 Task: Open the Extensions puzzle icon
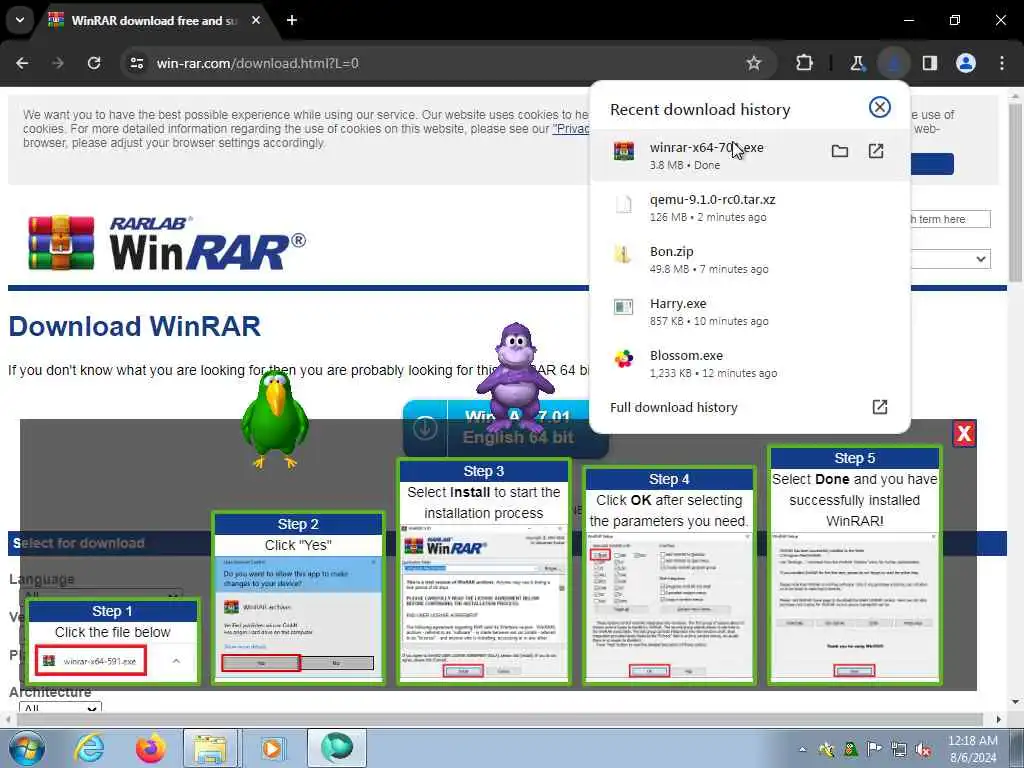805,63
